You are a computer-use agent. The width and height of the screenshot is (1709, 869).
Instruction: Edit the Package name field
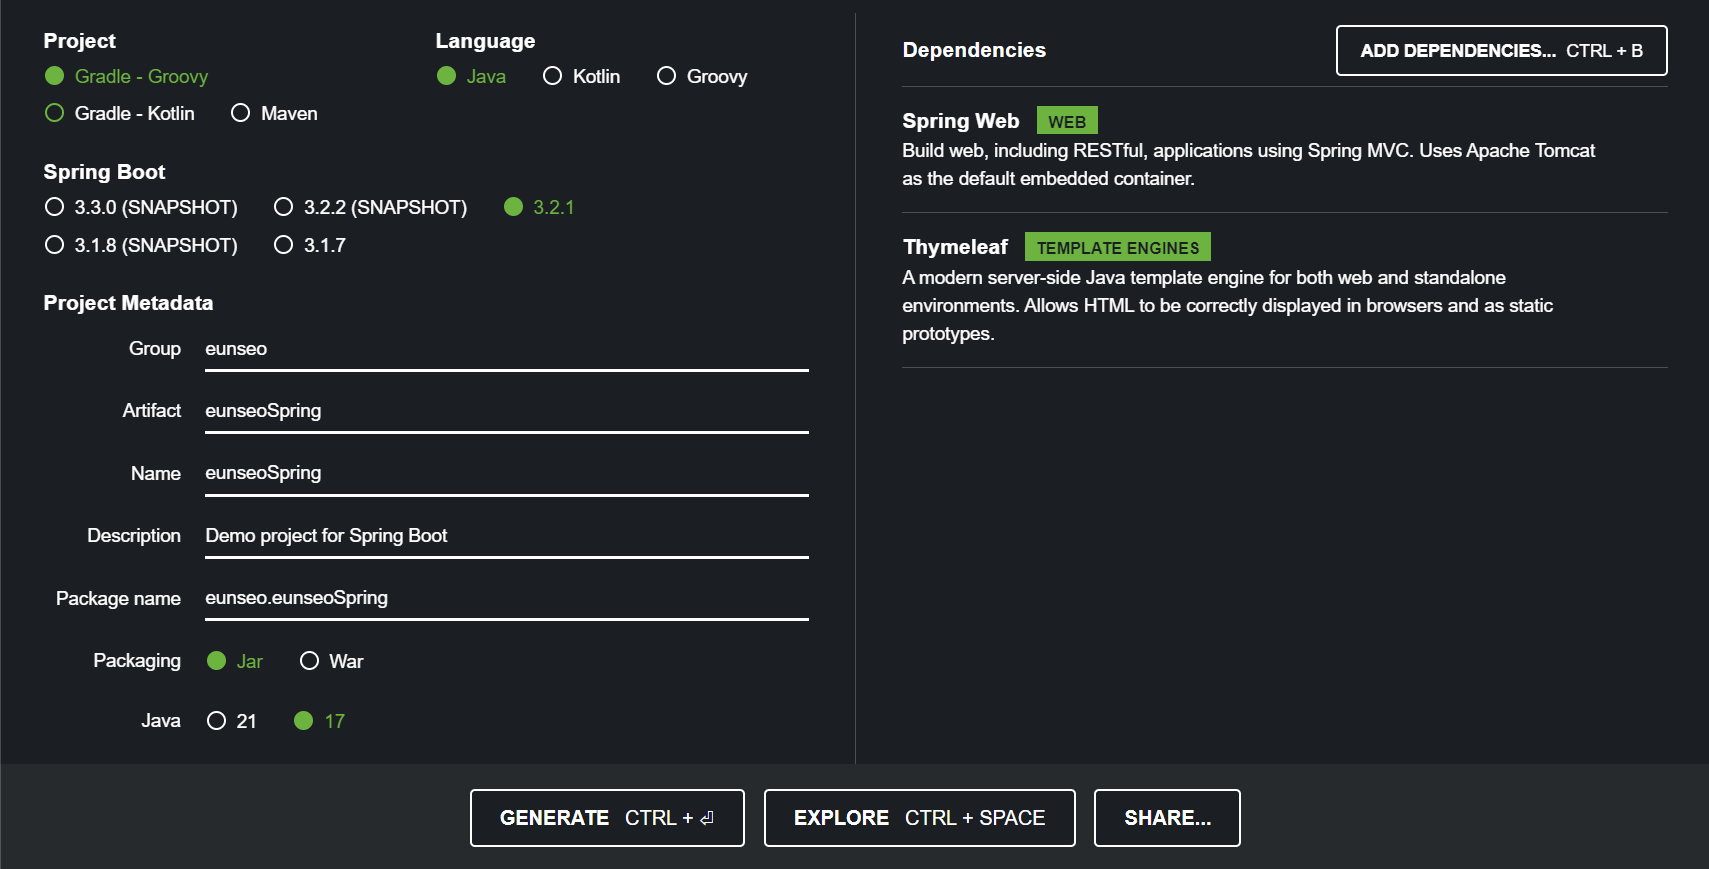coord(507,598)
